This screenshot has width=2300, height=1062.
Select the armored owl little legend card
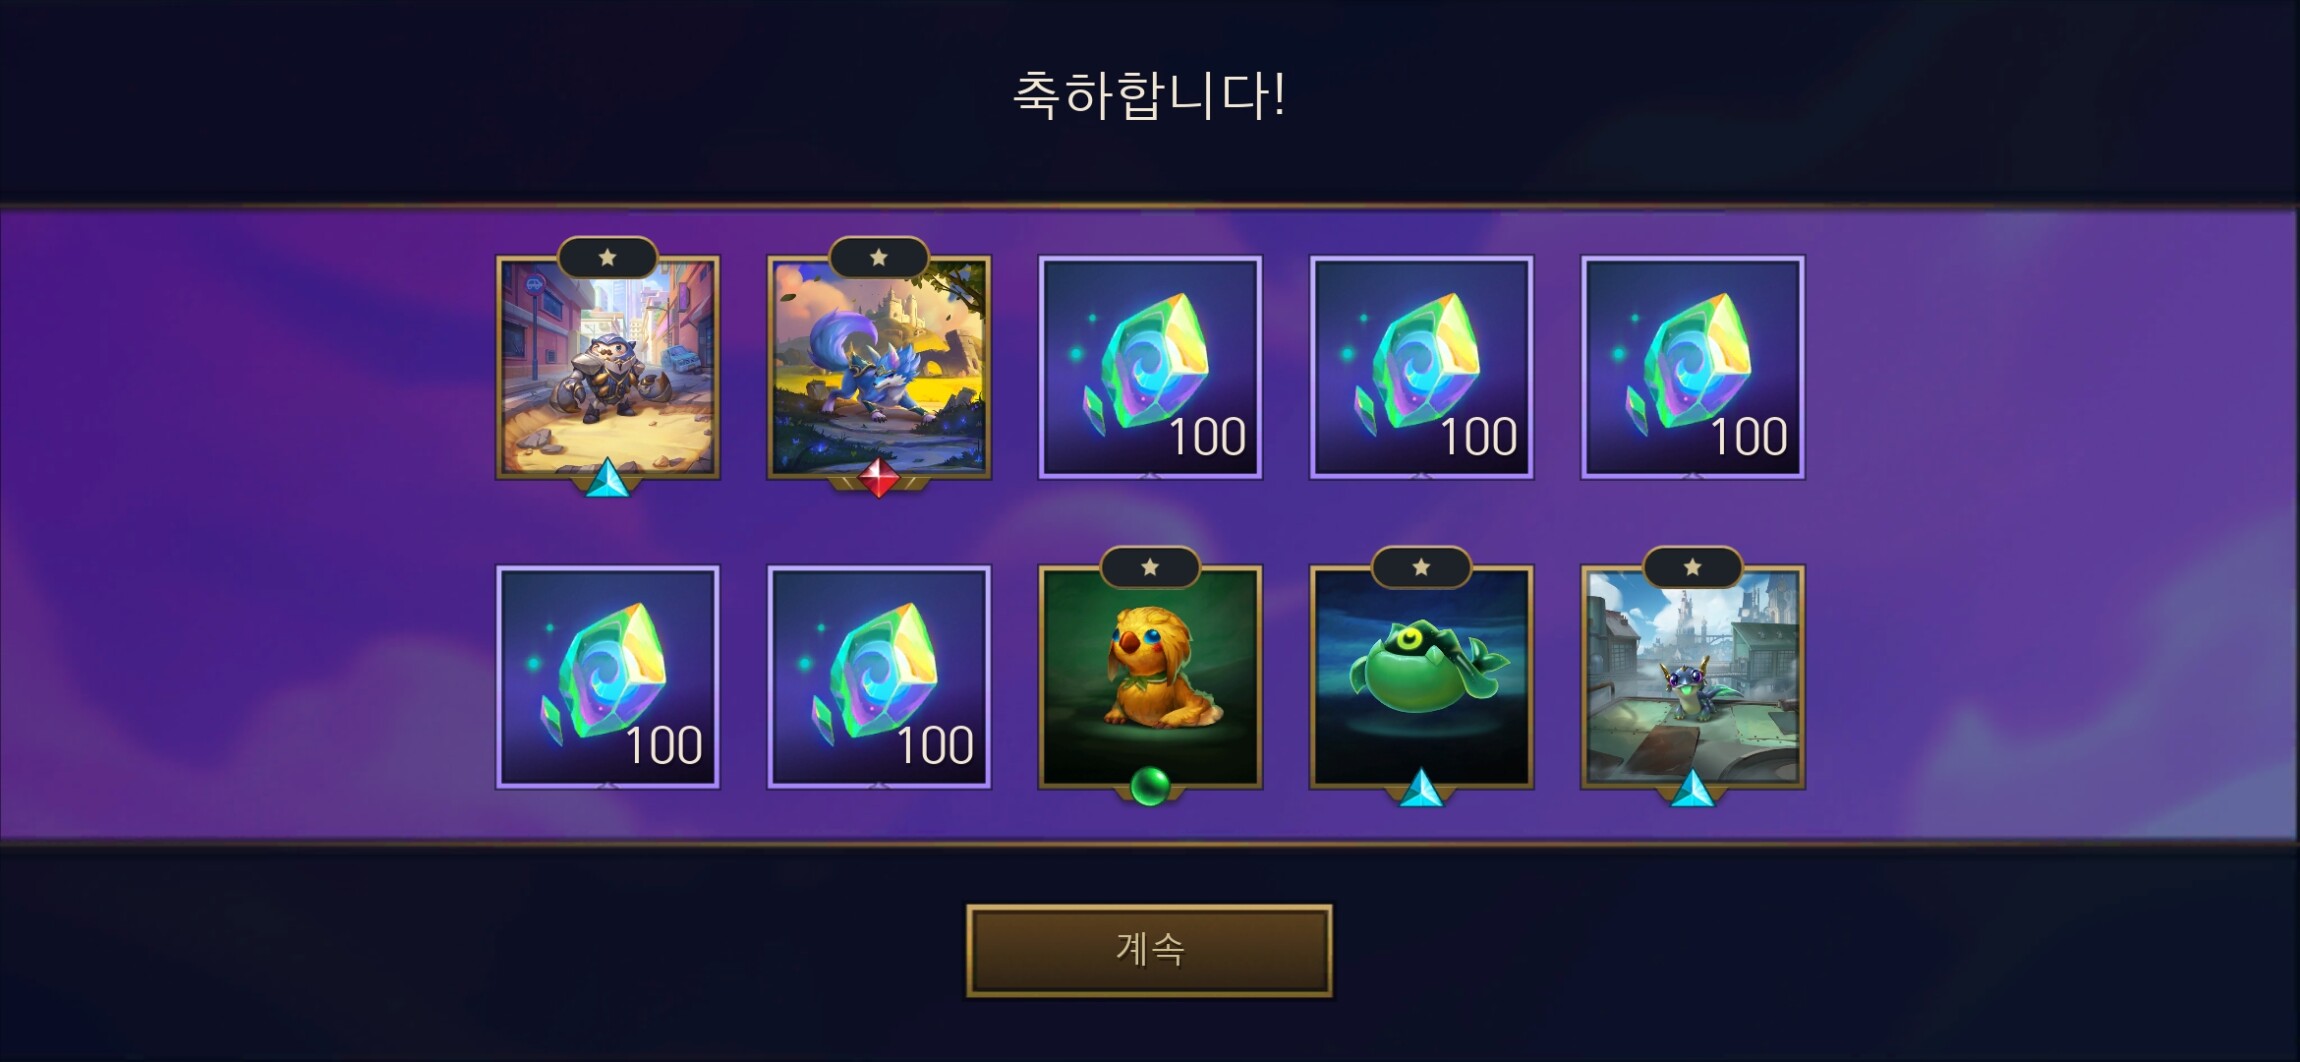pos(608,367)
